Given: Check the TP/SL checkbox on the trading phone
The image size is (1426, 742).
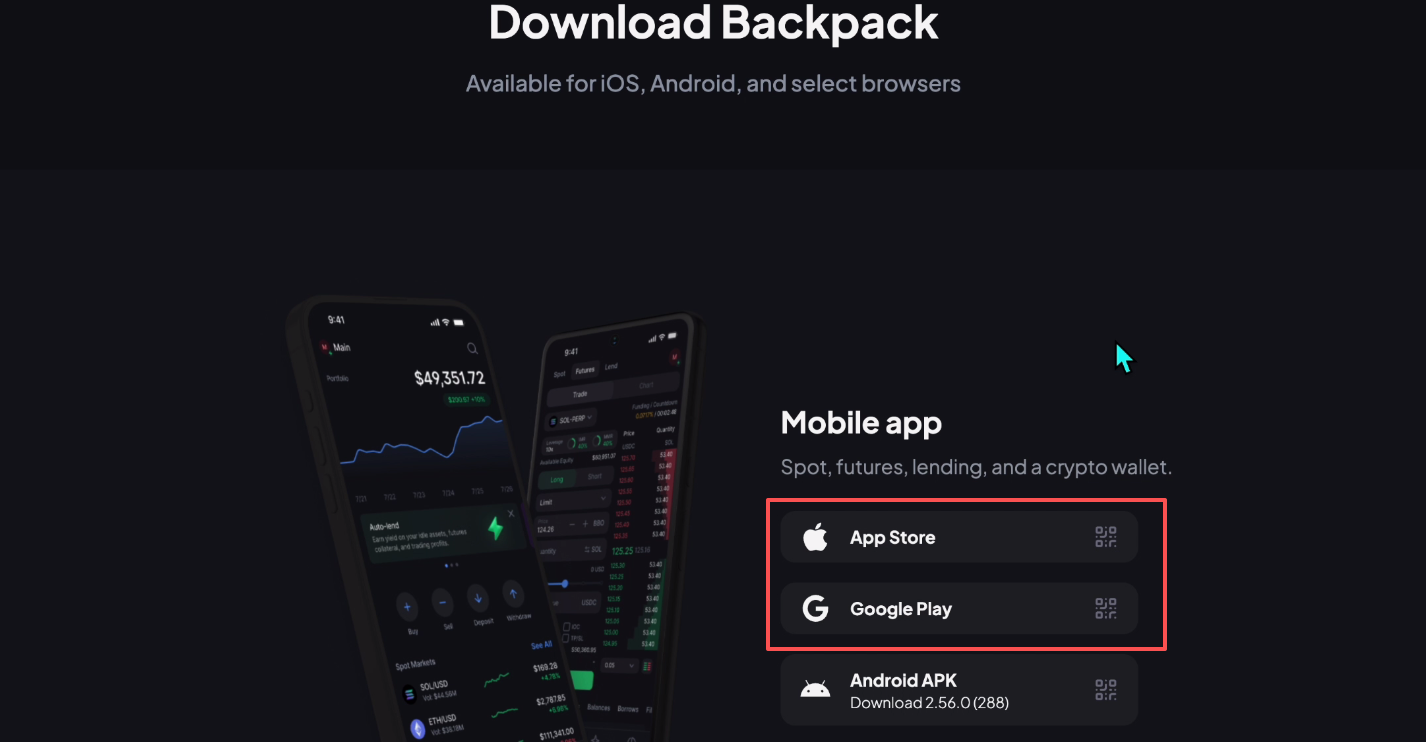Looking at the screenshot, I should click(567, 638).
